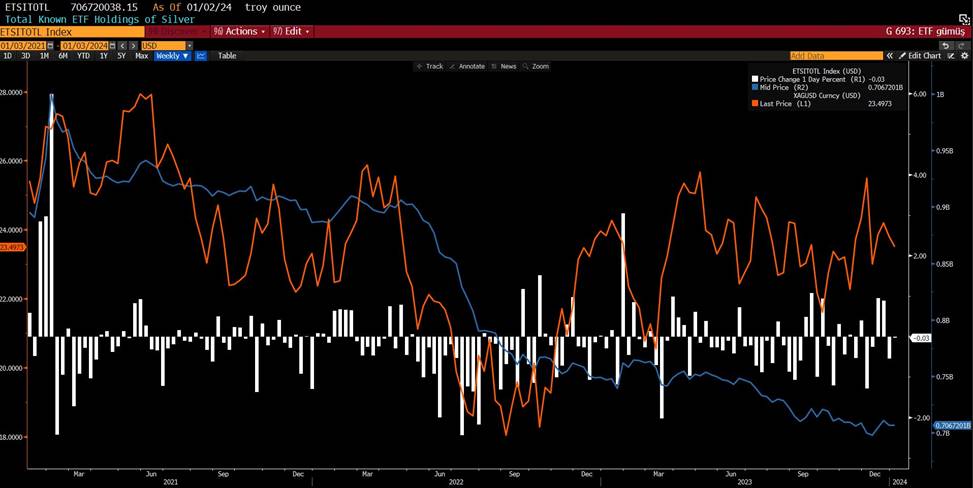Open the end date calendar picker
Screen dimensions: 973x488
[x=113, y=46]
